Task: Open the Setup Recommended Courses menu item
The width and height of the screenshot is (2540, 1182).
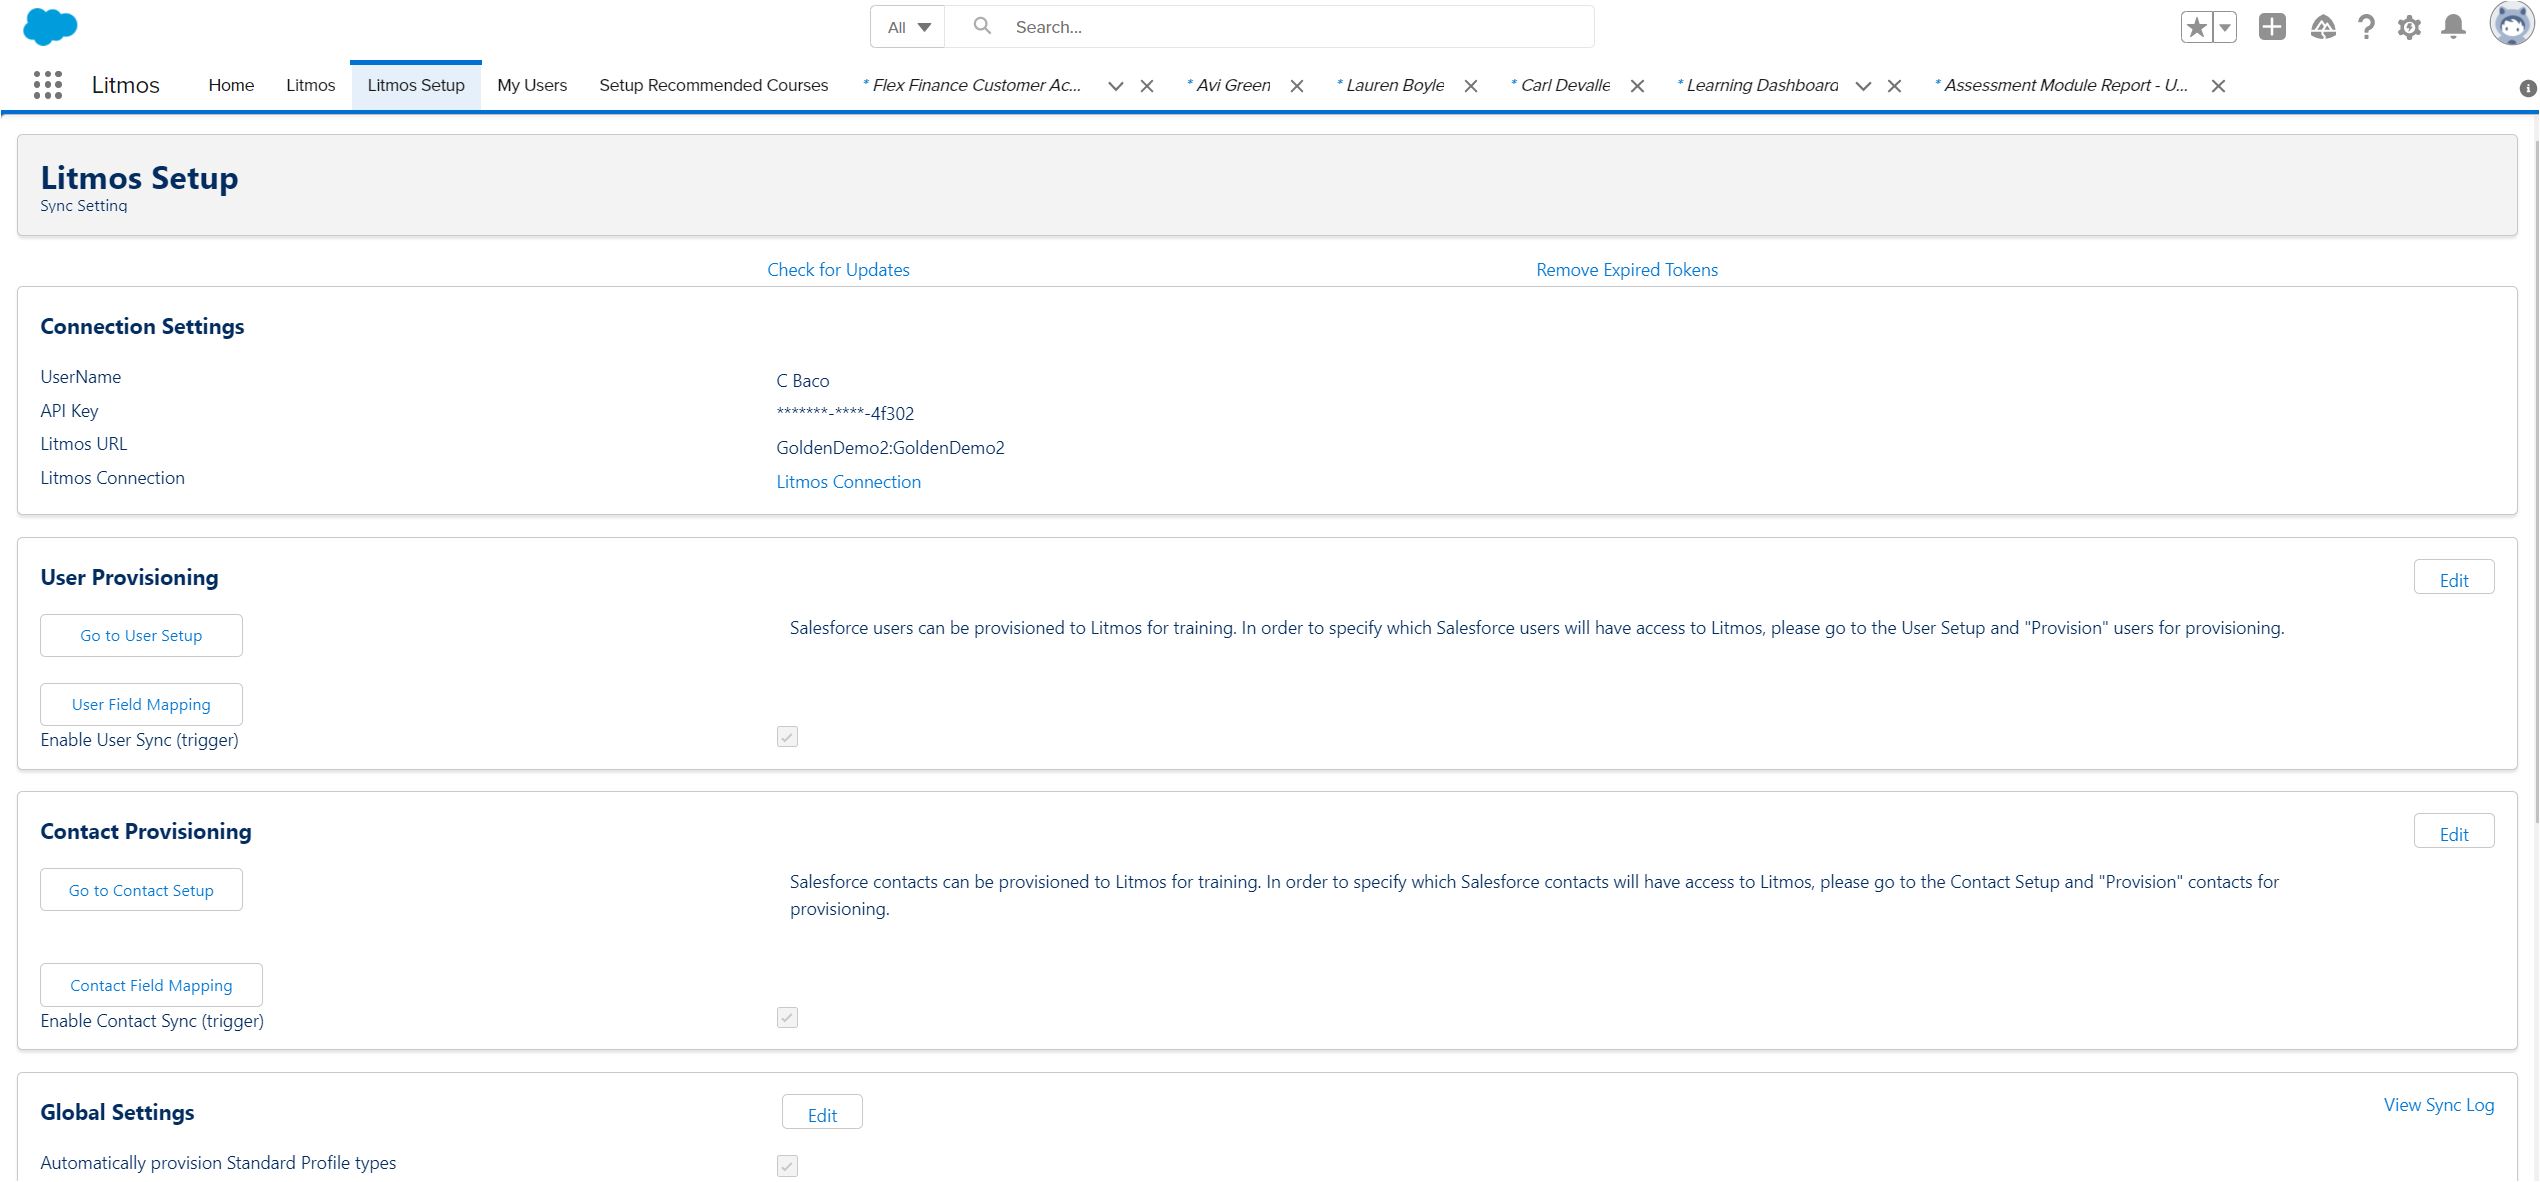Action: [712, 85]
